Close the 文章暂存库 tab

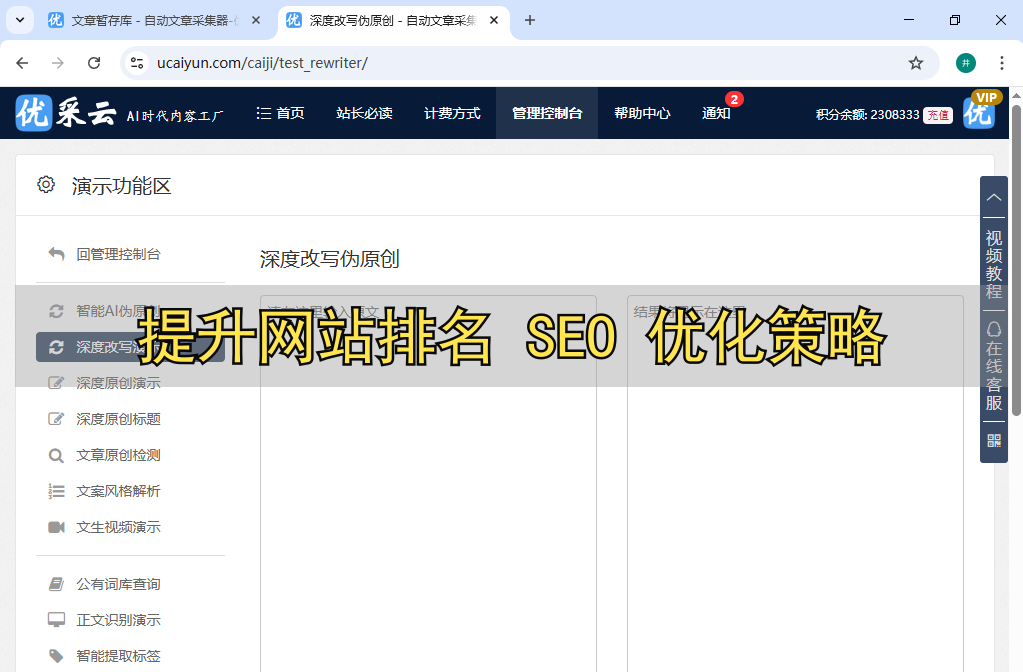coord(256,20)
